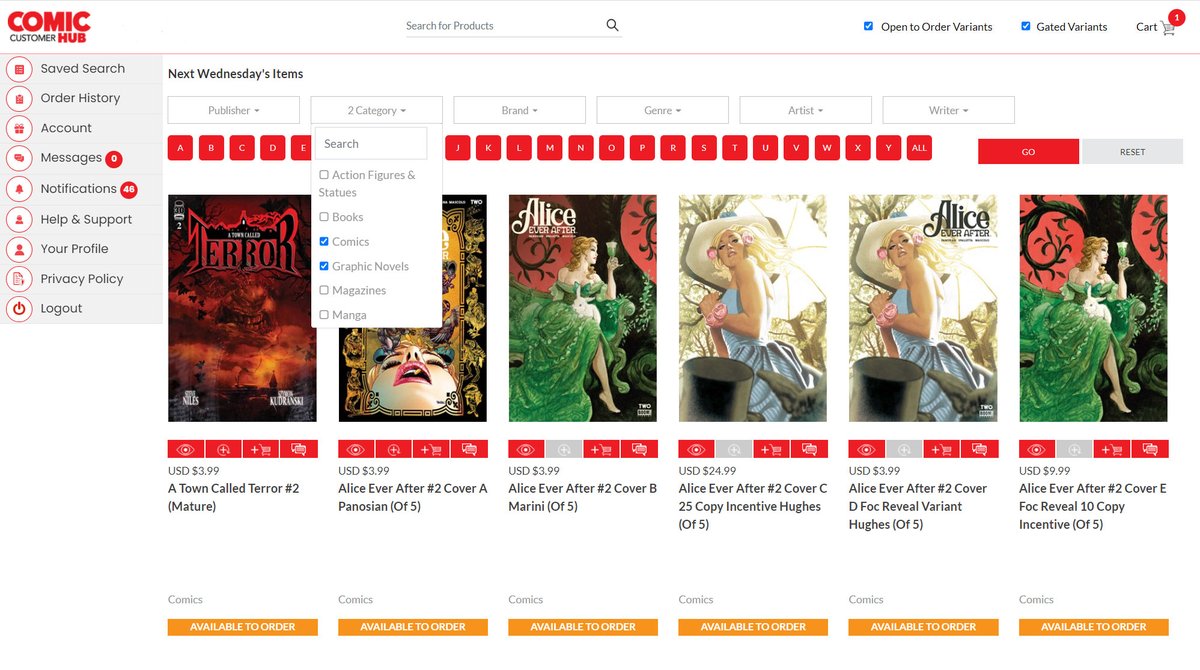Click AVAILABLE TO ORDER under Alice Ever After Cover E
This screenshot has height=670, width=1200.
[x=1092, y=627]
